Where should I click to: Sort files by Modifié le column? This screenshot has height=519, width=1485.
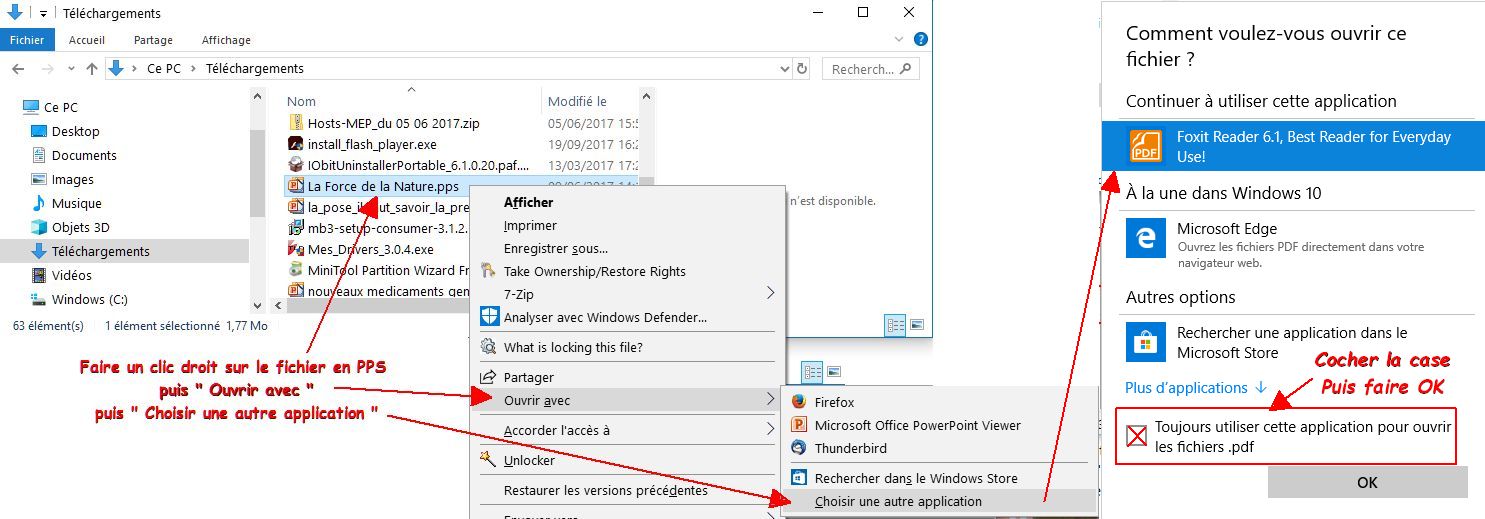coord(577,101)
